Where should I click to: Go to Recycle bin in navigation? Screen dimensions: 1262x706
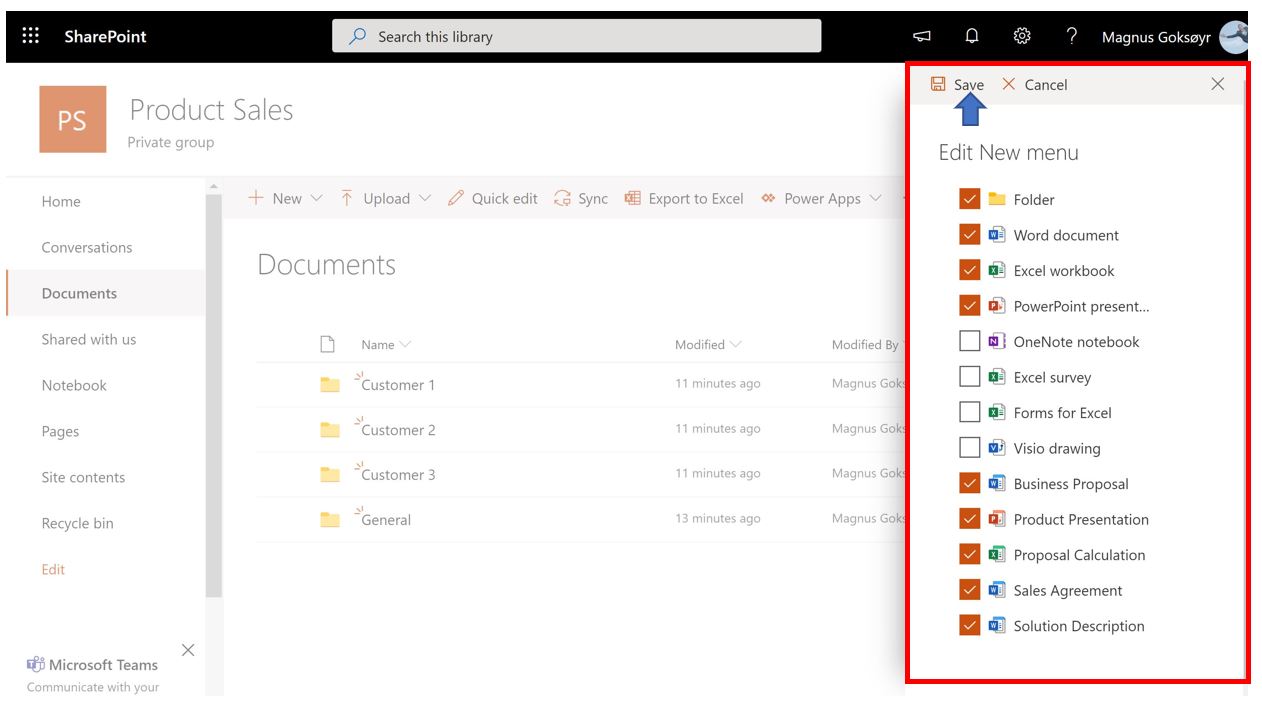tap(77, 523)
